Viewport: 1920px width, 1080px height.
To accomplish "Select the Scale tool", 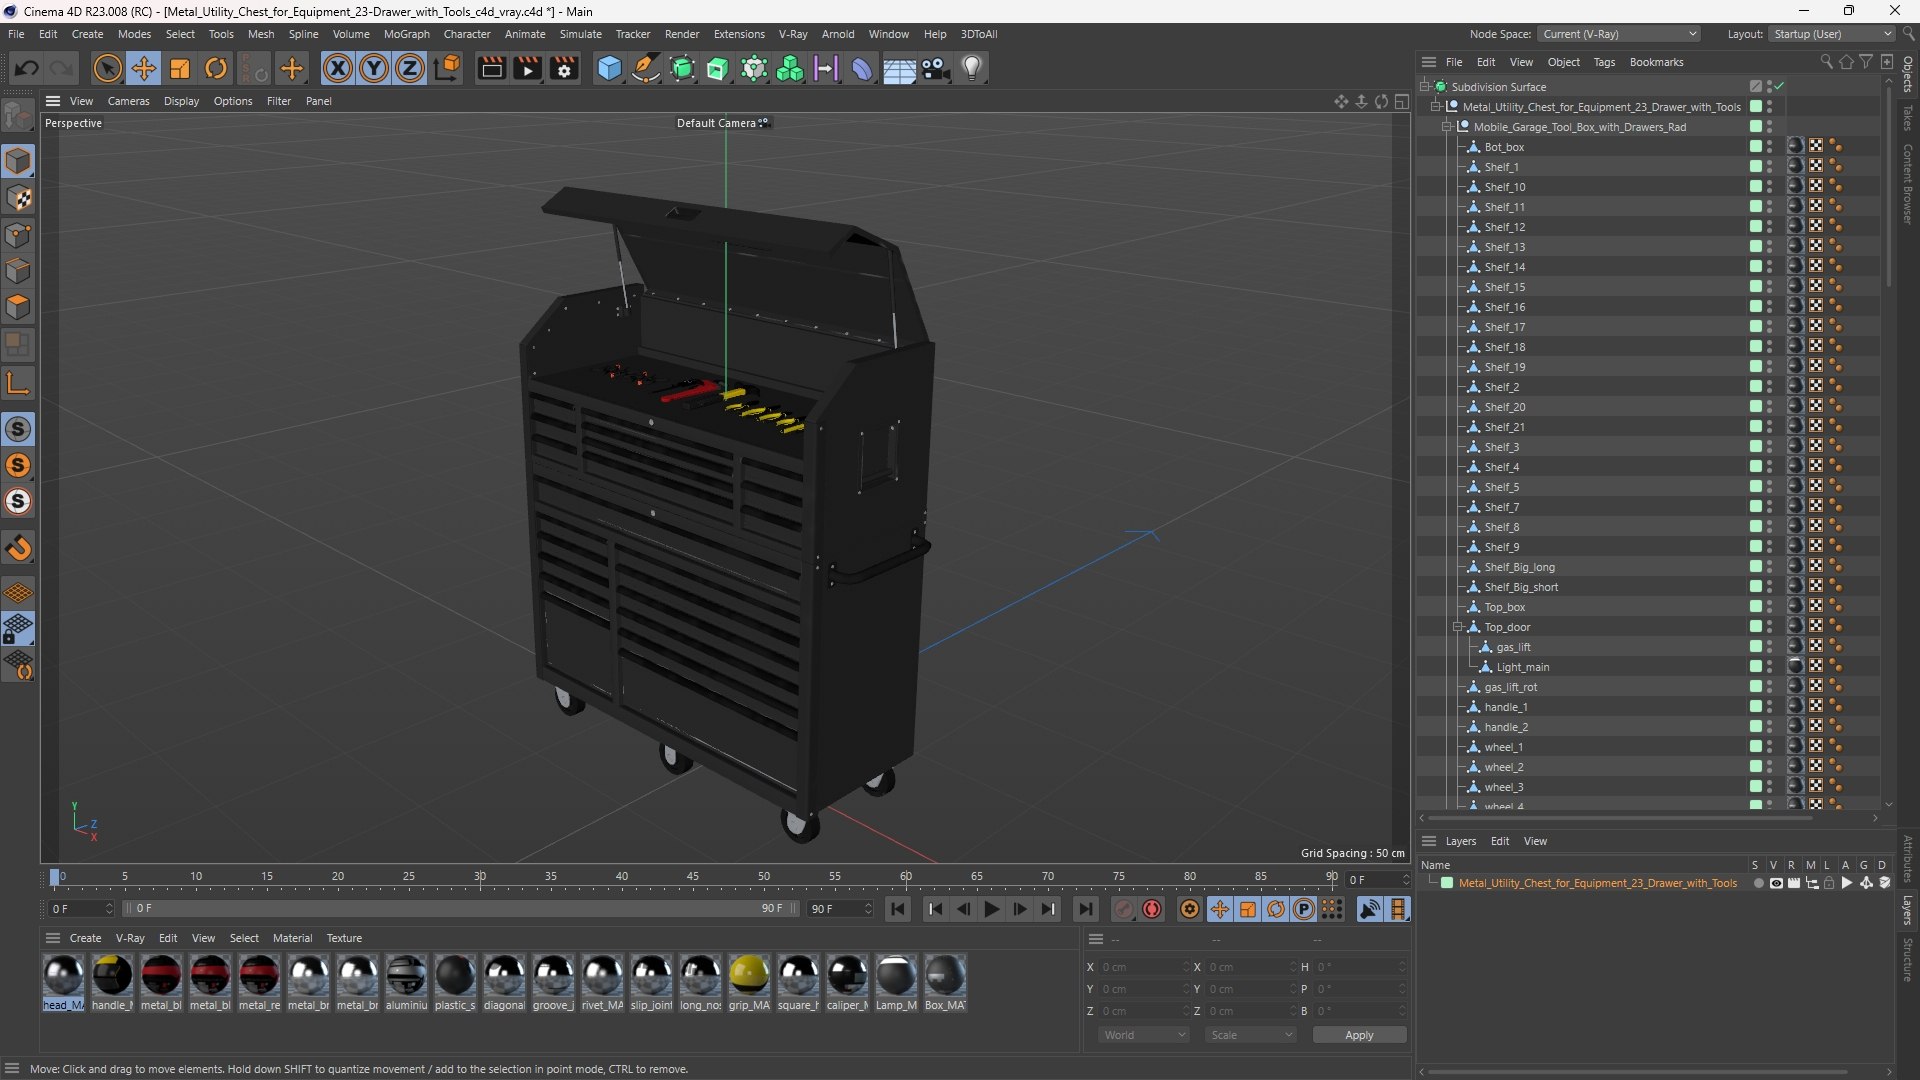I will 180,68.
